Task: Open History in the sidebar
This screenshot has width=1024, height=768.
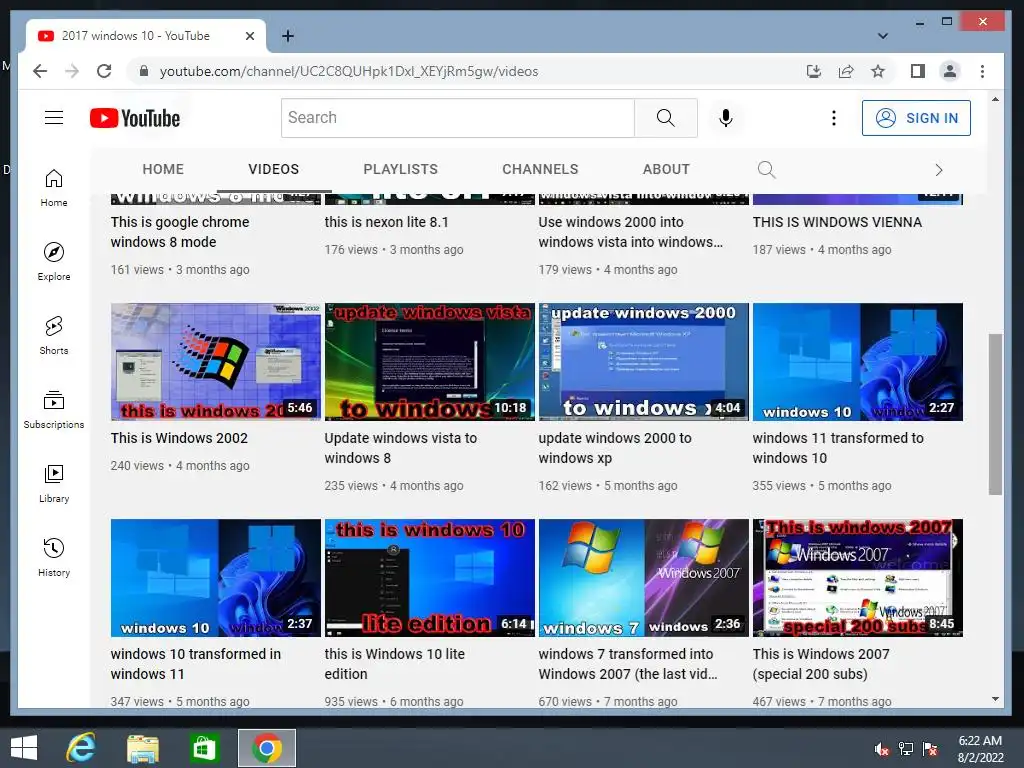Action: (54, 557)
